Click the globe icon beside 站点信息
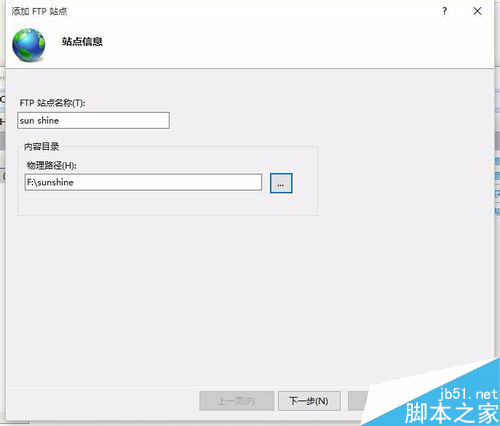The width and height of the screenshot is (500, 426). click(29, 45)
